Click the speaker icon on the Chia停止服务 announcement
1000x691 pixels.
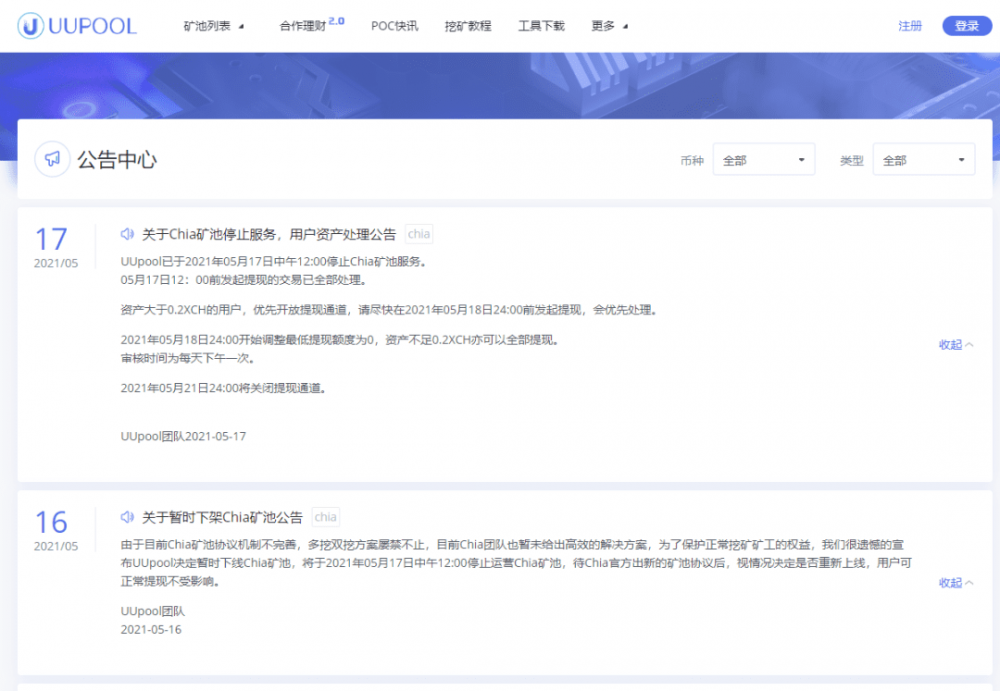[x=127, y=233]
